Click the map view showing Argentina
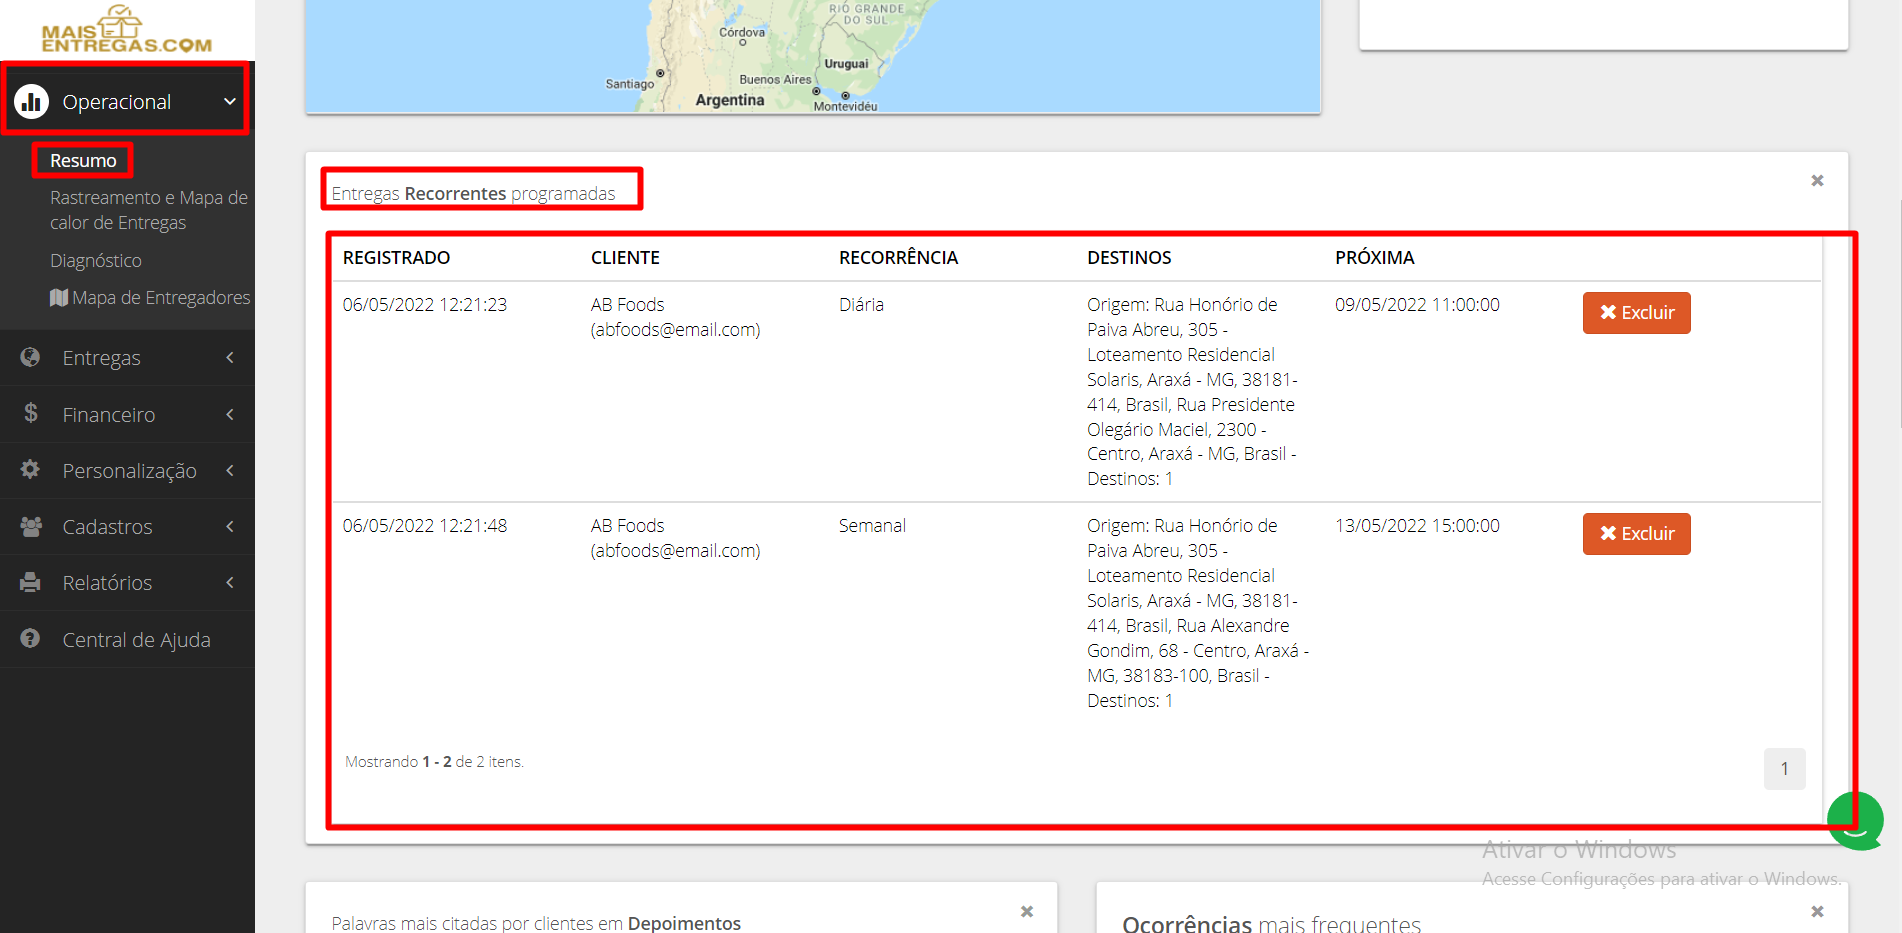 tap(813, 55)
